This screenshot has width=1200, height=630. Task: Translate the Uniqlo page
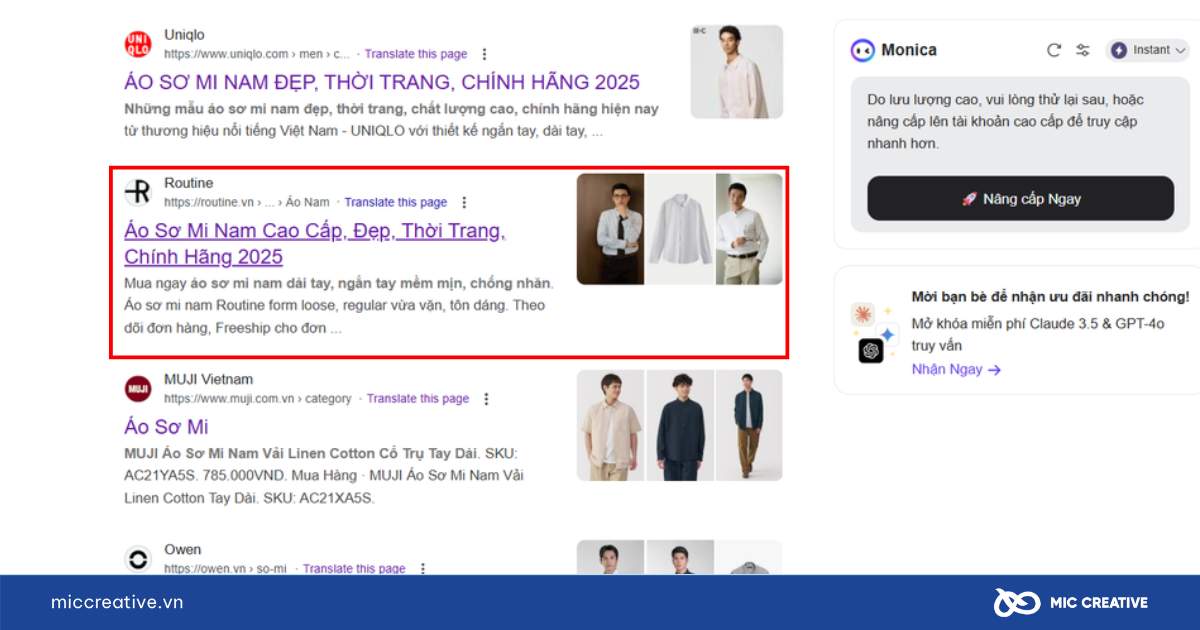pos(416,54)
